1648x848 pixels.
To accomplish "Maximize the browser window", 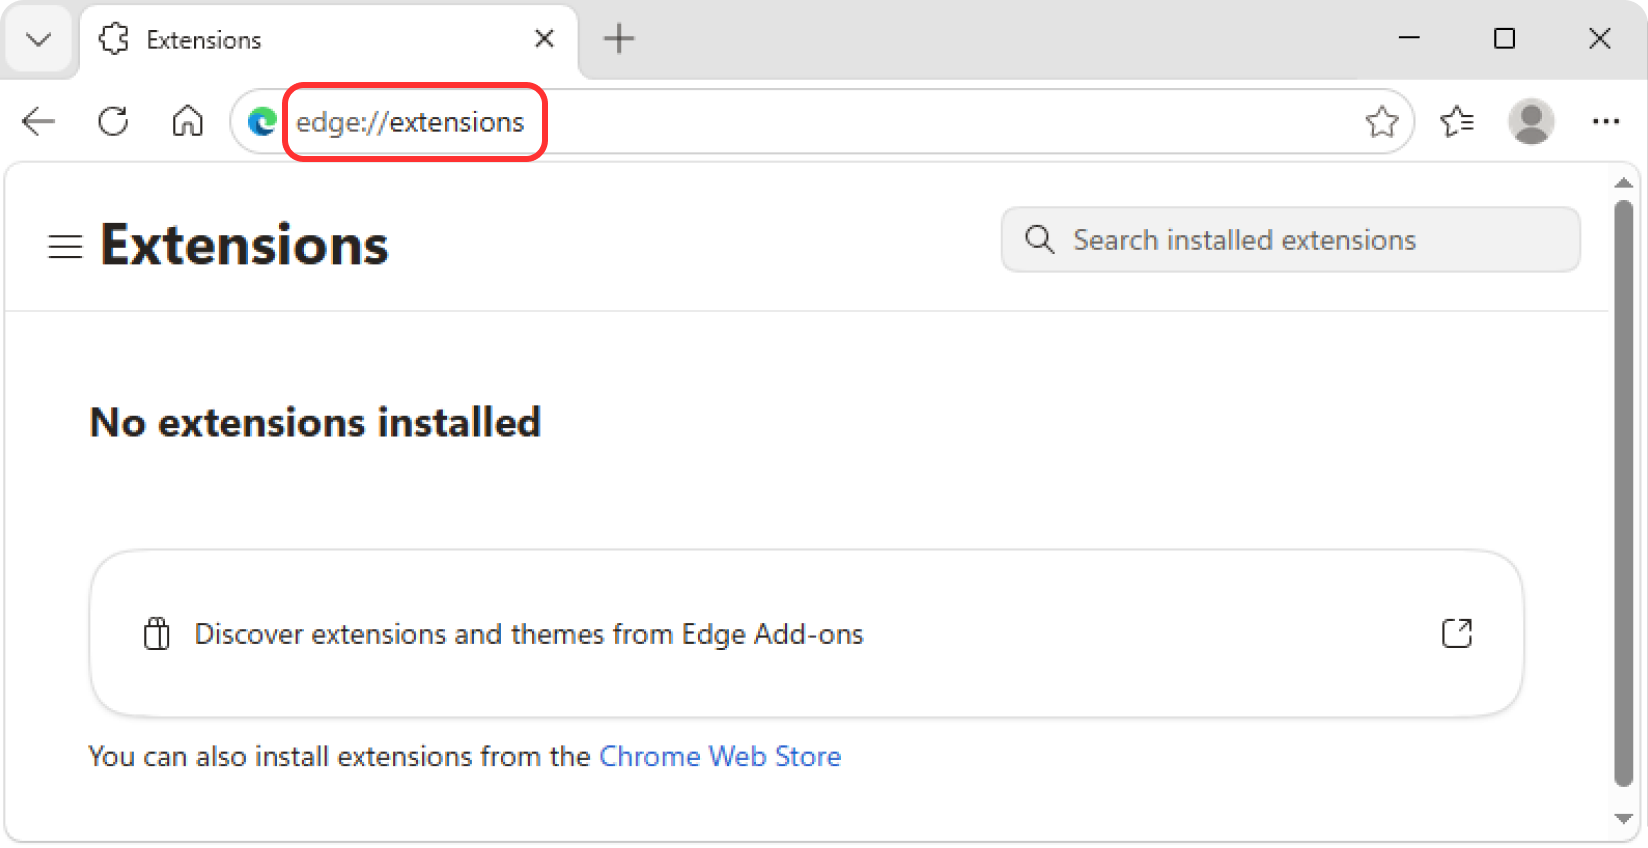I will pyautogui.click(x=1504, y=38).
